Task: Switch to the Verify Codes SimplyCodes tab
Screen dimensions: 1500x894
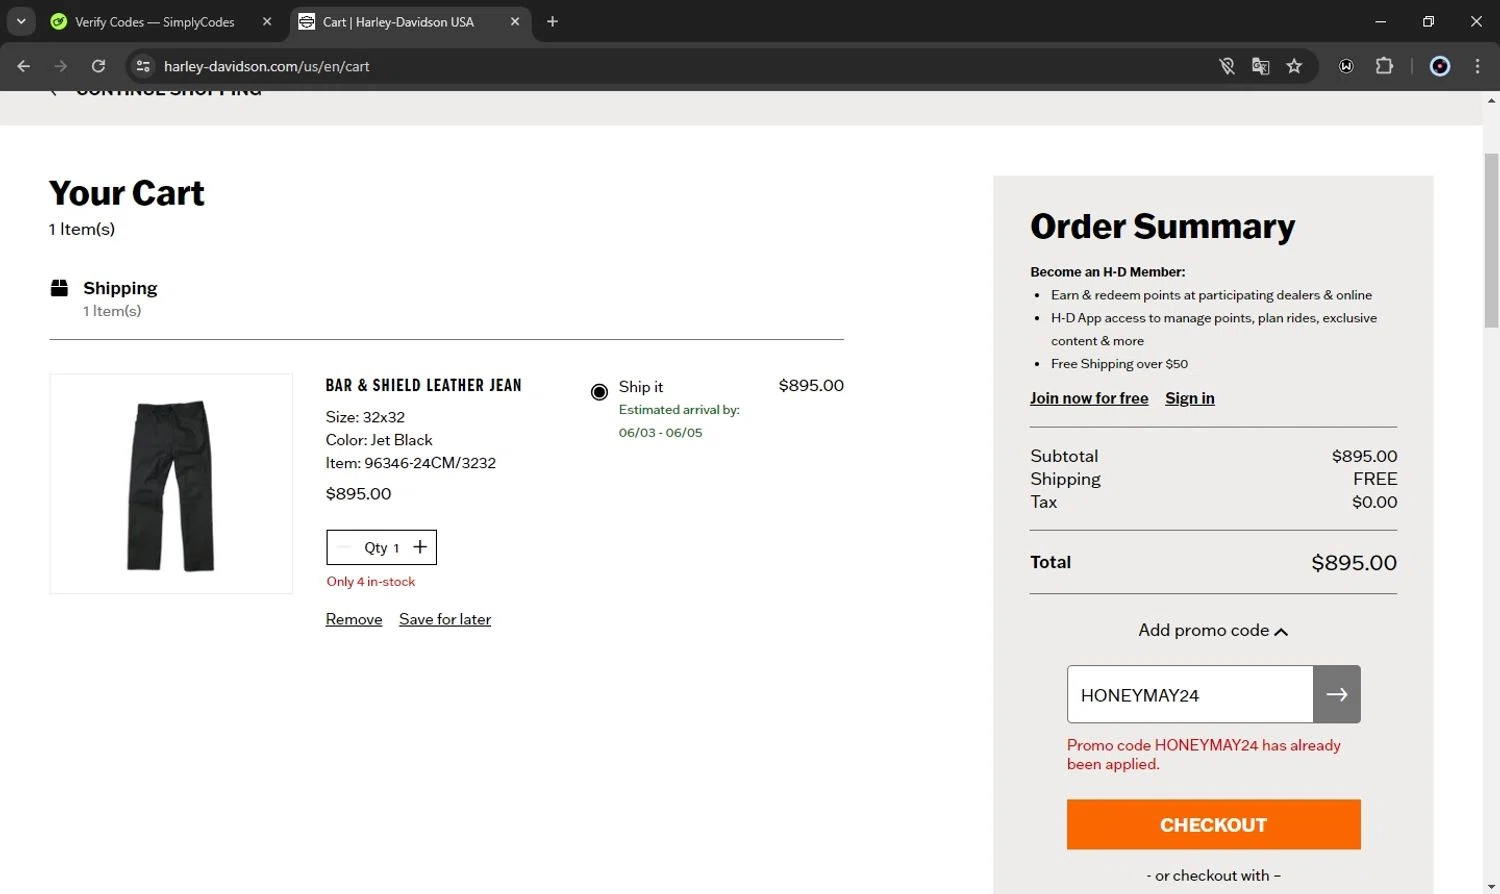Action: 155,21
